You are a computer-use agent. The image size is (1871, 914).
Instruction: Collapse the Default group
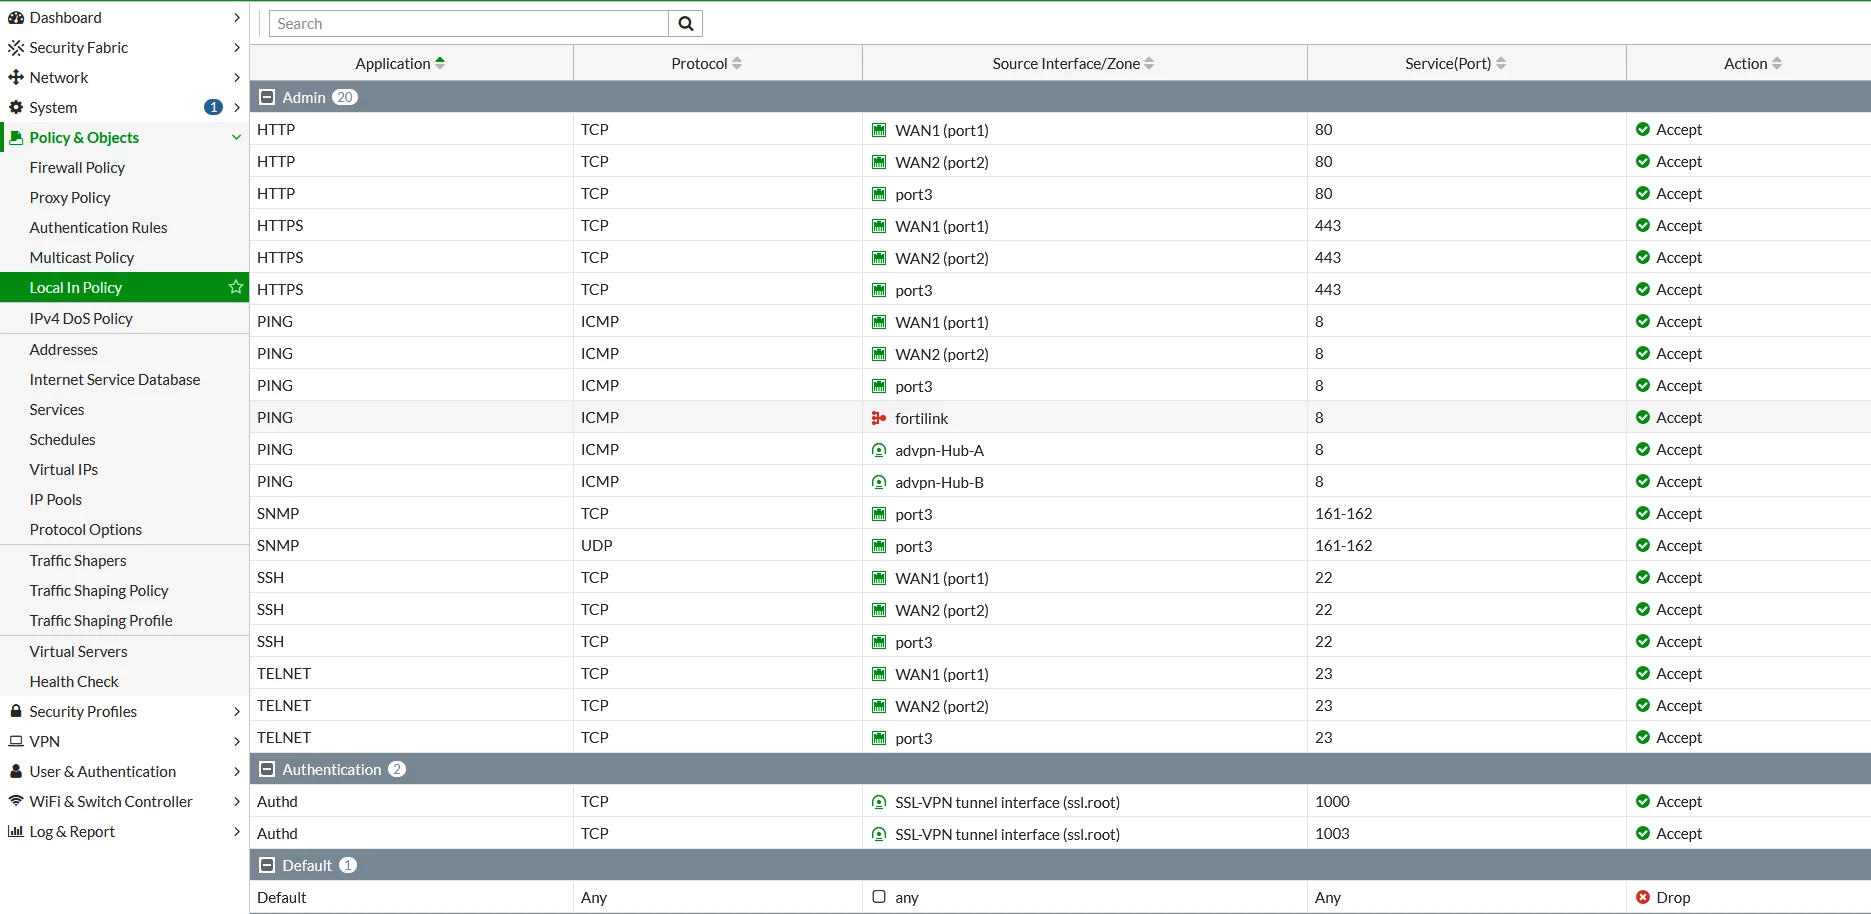pos(267,865)
